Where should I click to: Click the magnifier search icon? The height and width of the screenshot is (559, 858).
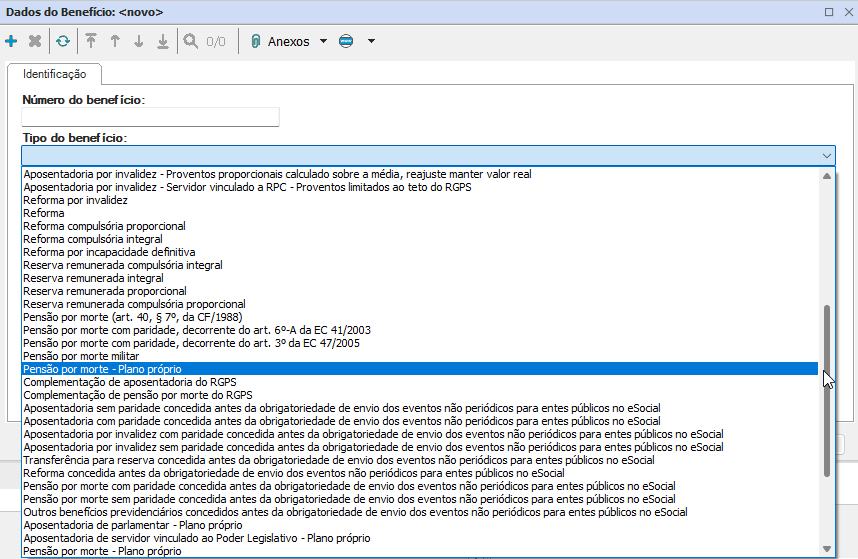190,41
